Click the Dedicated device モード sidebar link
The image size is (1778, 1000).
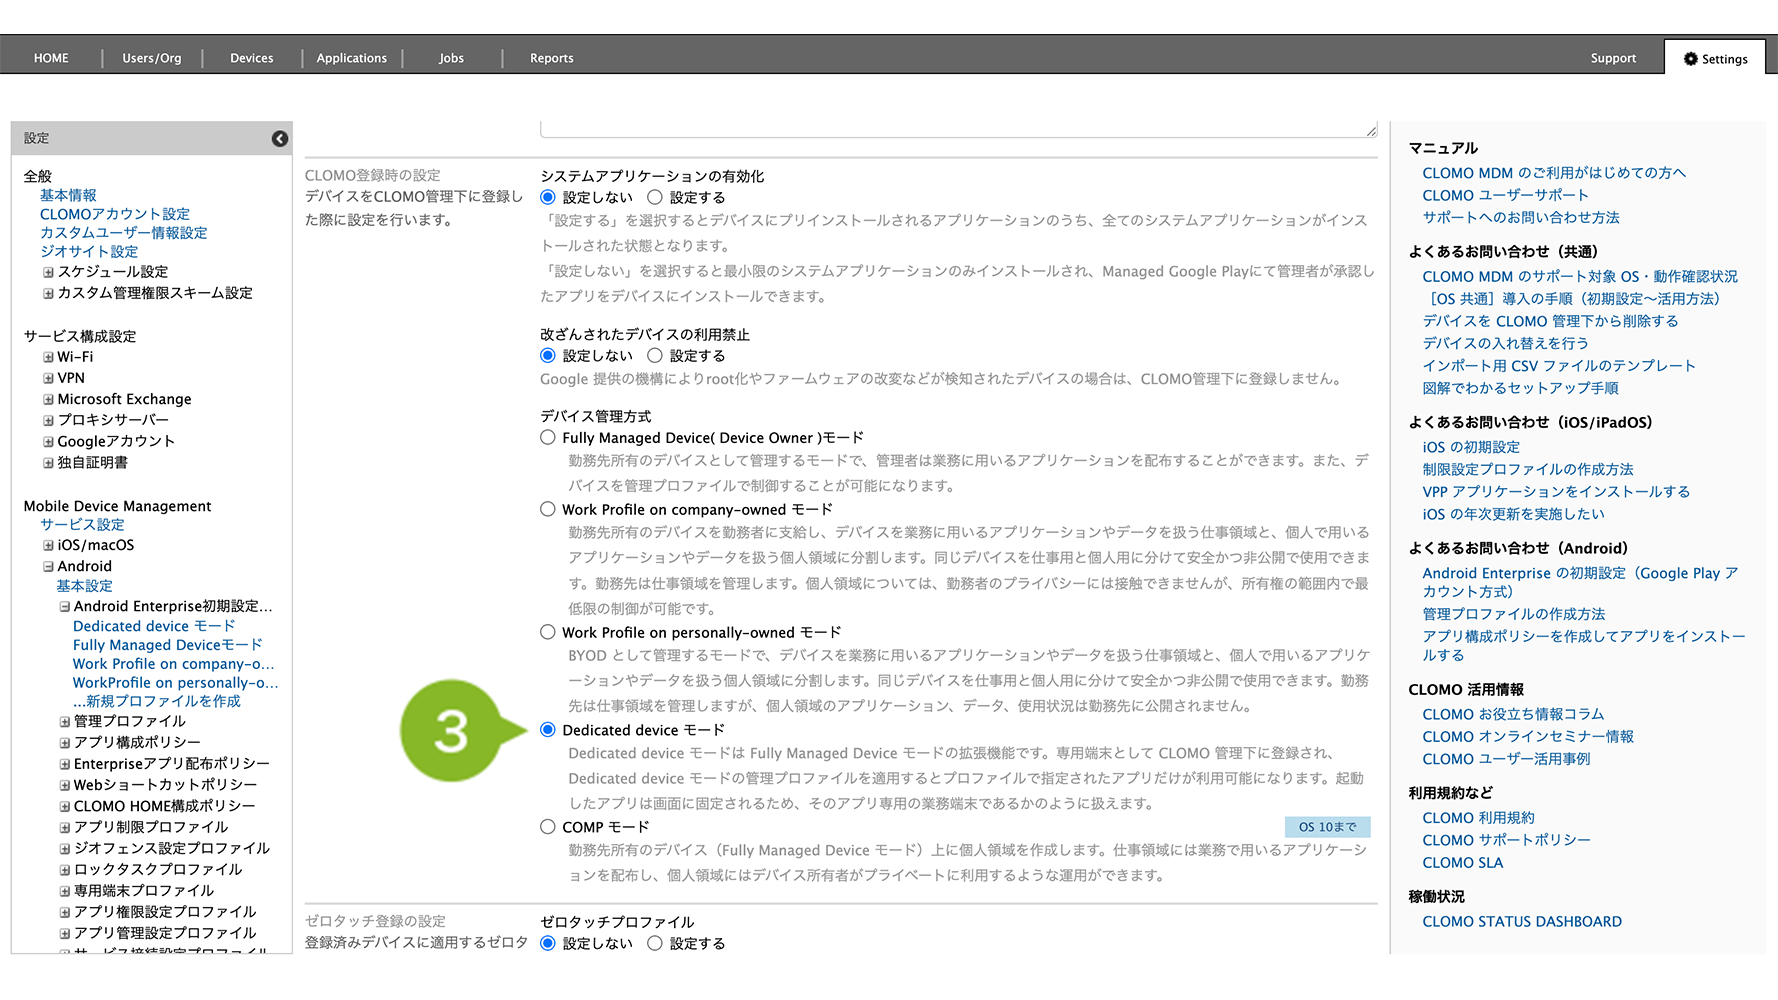tap(154, 626)
